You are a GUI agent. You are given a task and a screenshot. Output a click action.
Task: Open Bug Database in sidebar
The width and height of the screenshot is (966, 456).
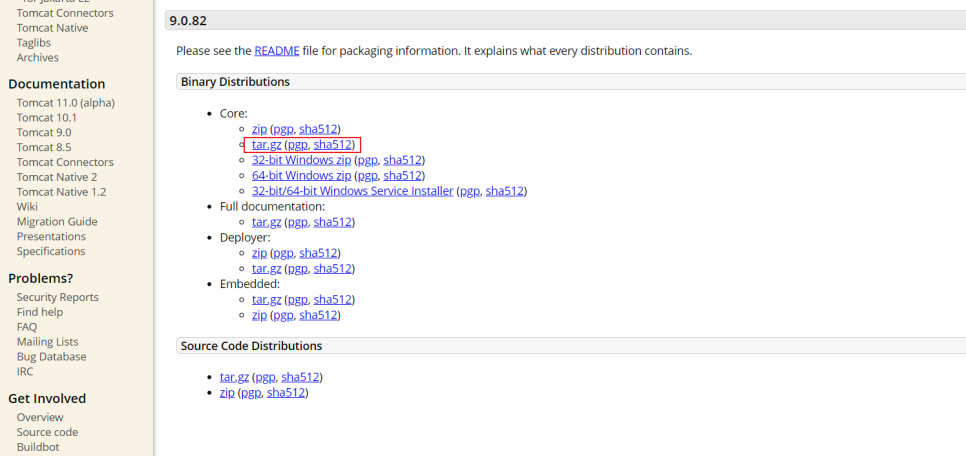(x=52, y=356)
